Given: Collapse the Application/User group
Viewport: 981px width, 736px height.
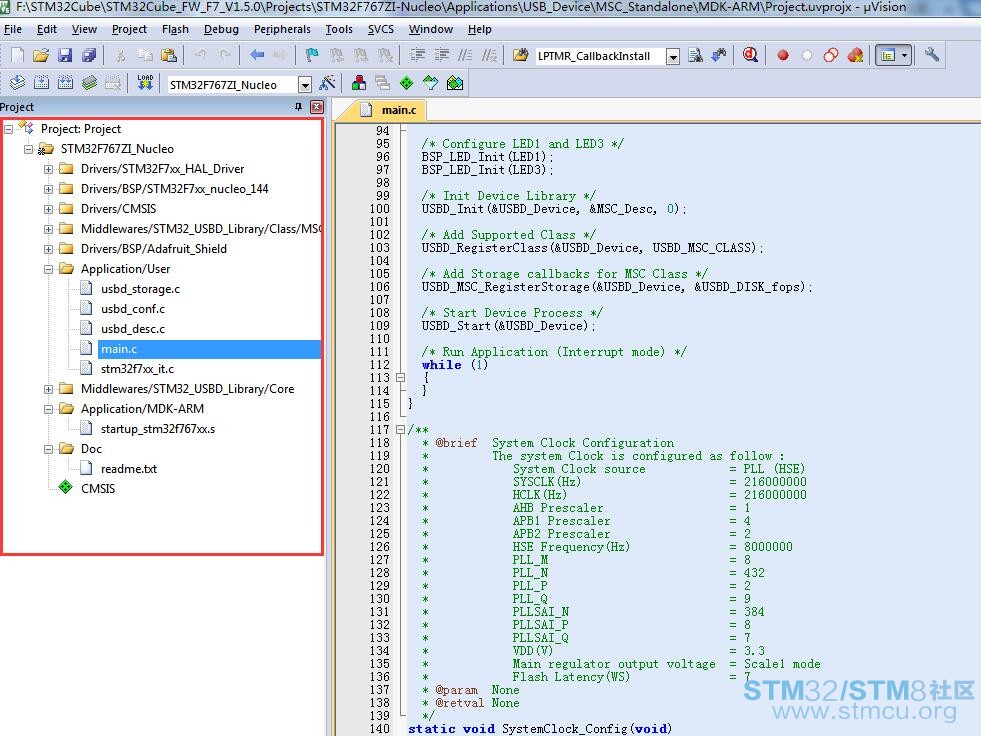Looking at the screenshot, I should pos(48,269).
